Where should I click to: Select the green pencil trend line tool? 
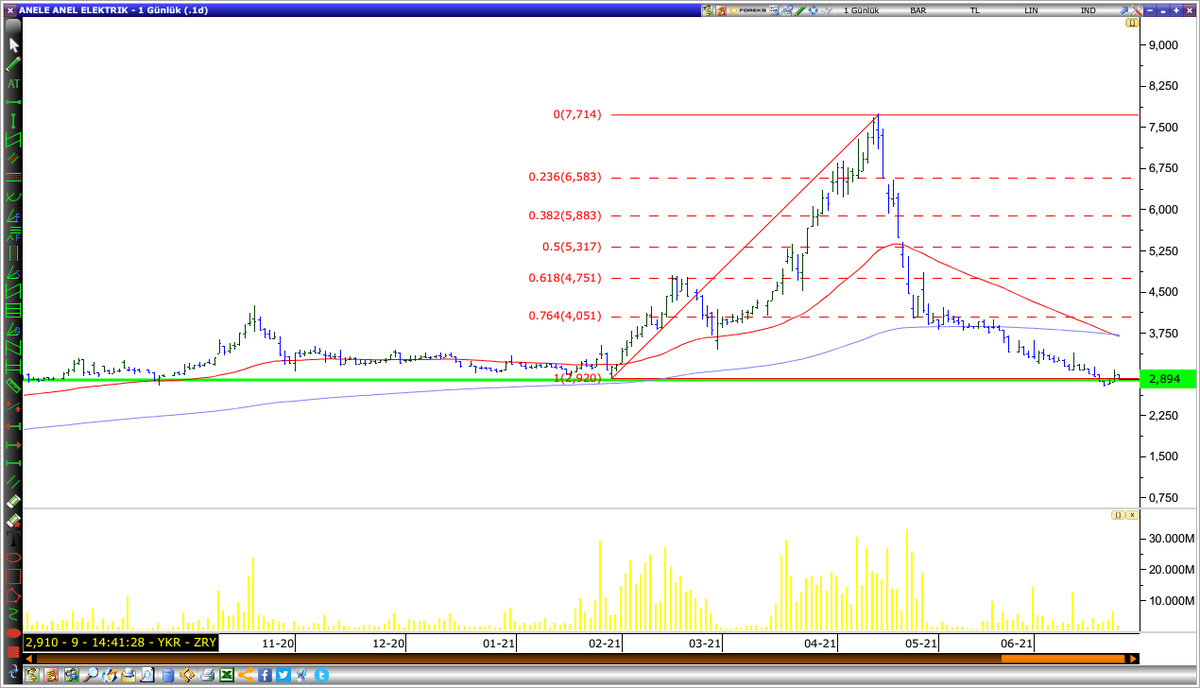(x=14, y=64)
